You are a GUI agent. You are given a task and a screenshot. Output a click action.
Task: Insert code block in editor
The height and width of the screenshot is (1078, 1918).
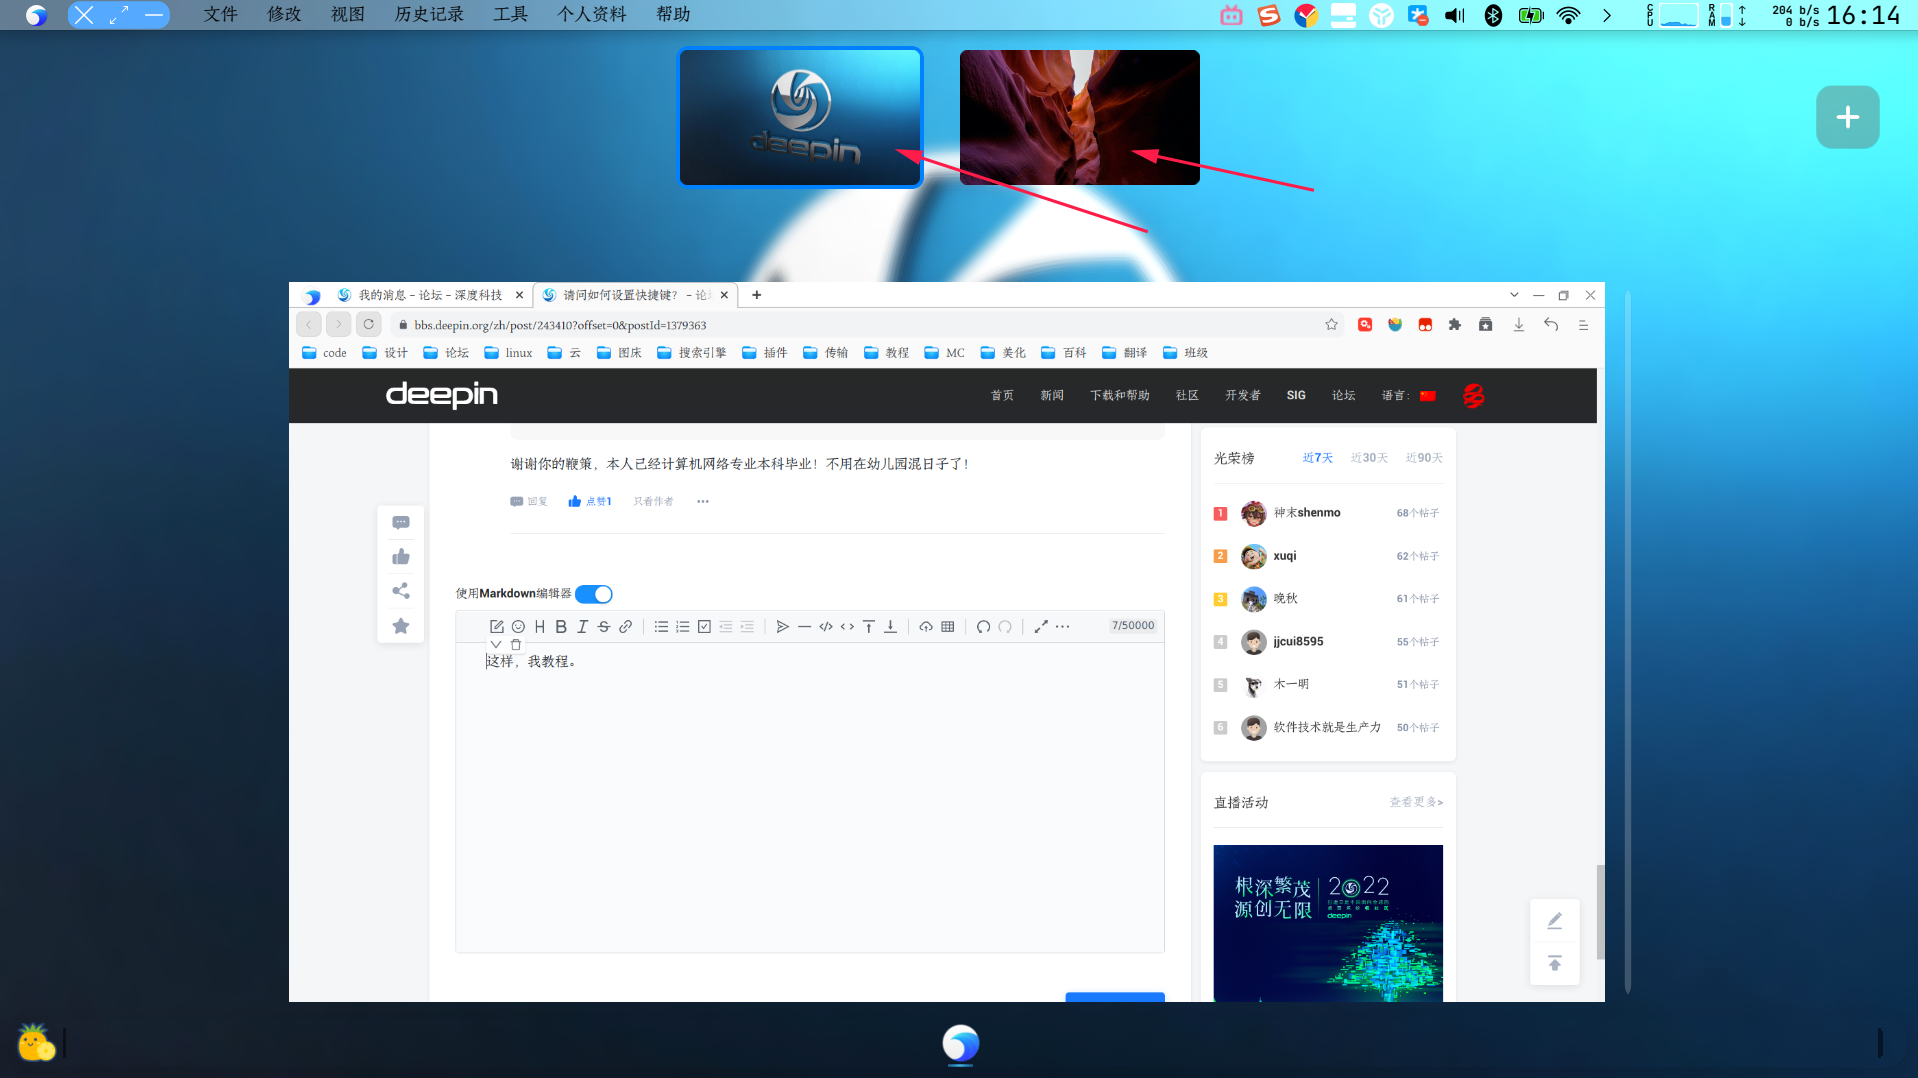point(826,627)
